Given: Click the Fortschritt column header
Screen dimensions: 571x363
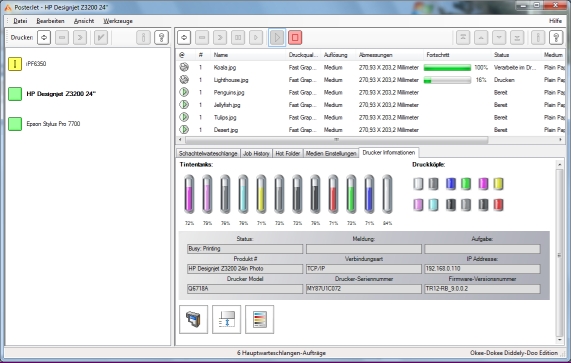Looking at the screenshot, I should [x=438, y=55].
